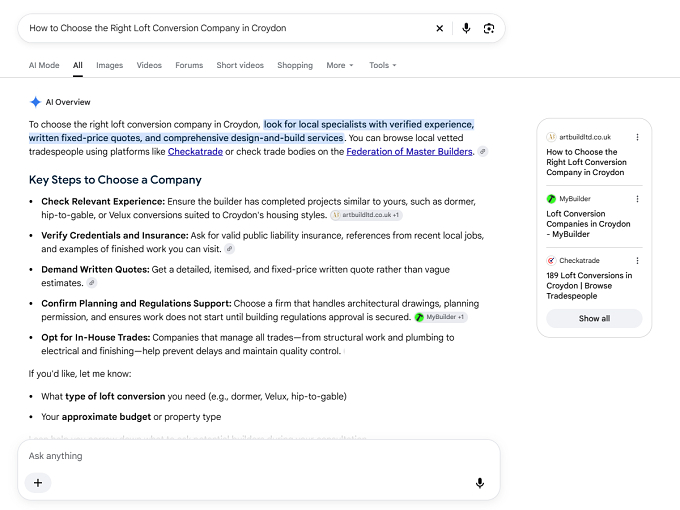Viewport: 680px width, 510px height.
Task: Open Loft Conversion Companies in Croydon MyBuilder result
Action: pyautogui.click(x=588, y=224)
